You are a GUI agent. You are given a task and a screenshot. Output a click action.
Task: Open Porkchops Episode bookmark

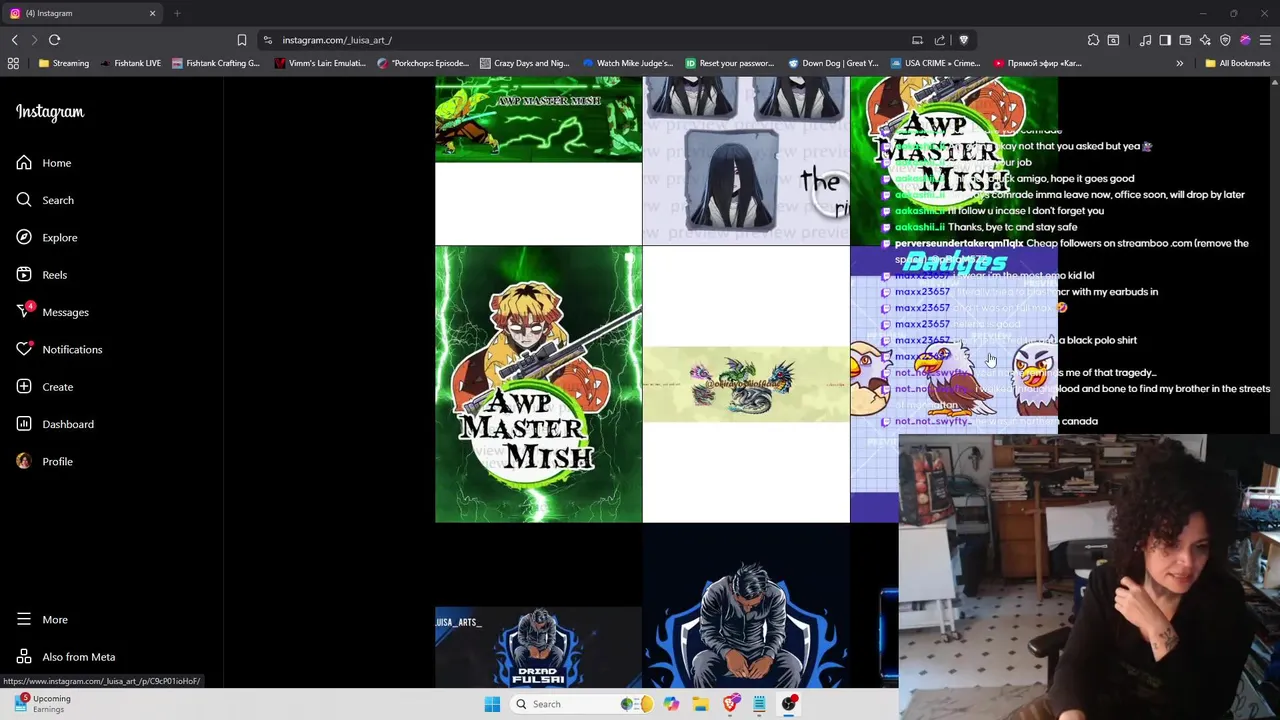[423, 63]
